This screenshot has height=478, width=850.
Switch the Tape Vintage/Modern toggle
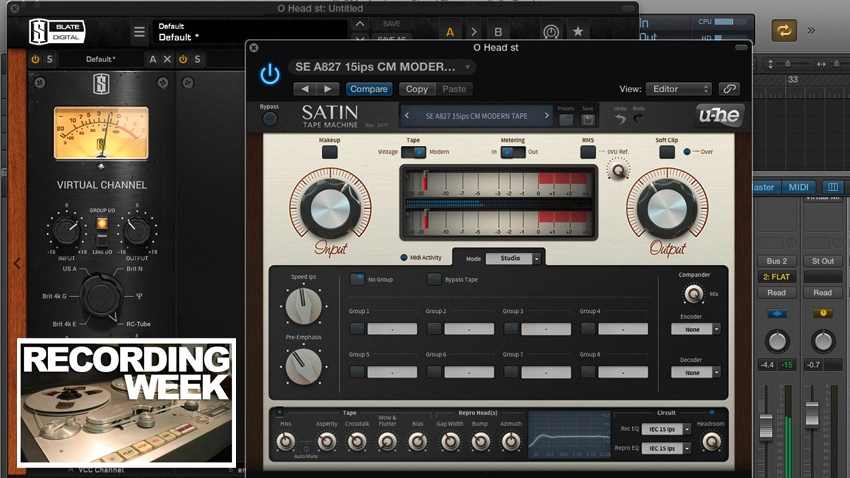(x=414, y=152)
